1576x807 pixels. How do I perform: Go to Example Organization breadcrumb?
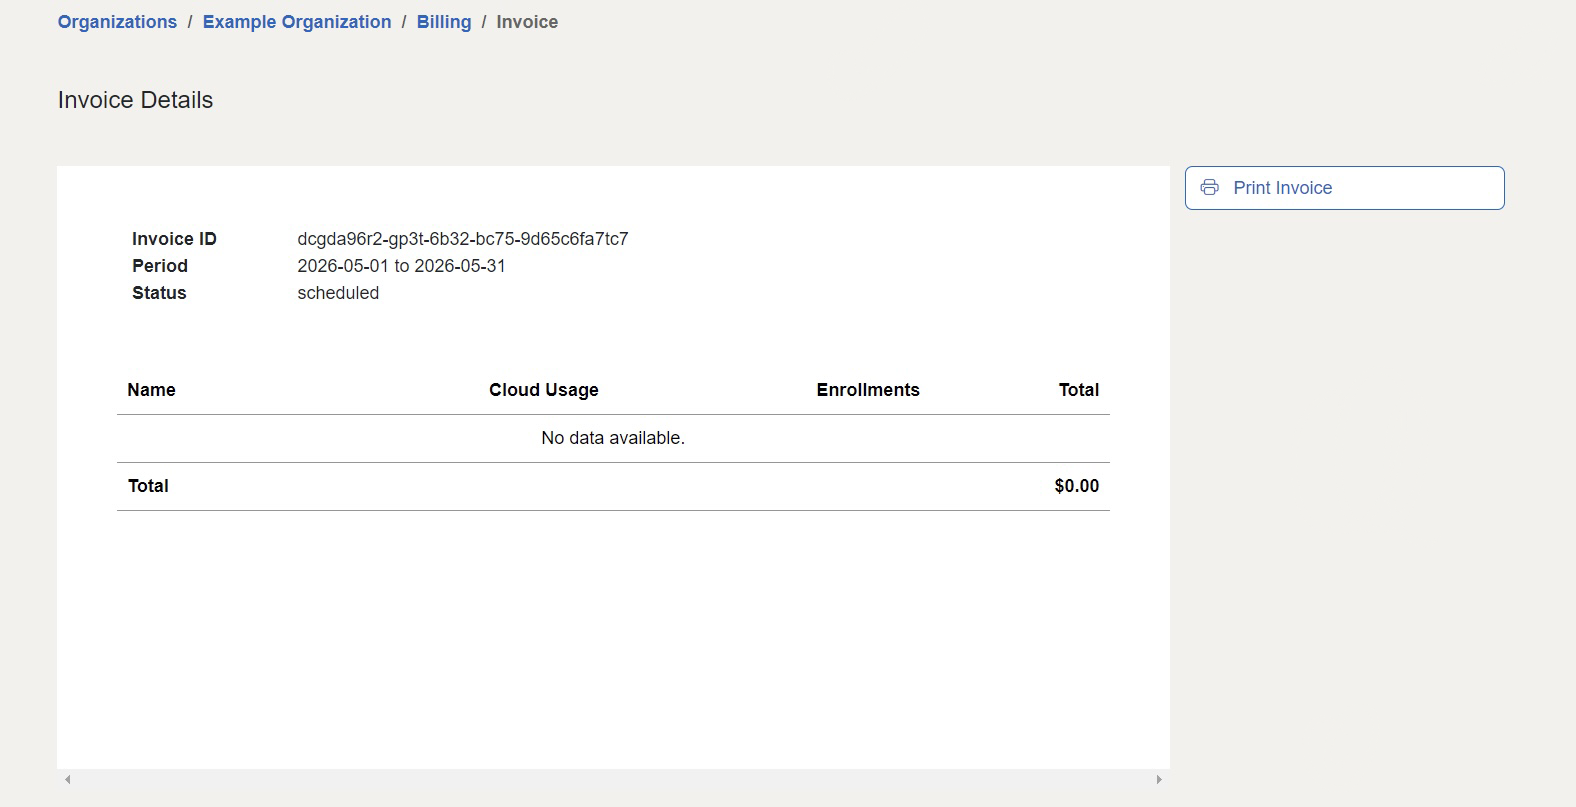(x=297, y=22)
